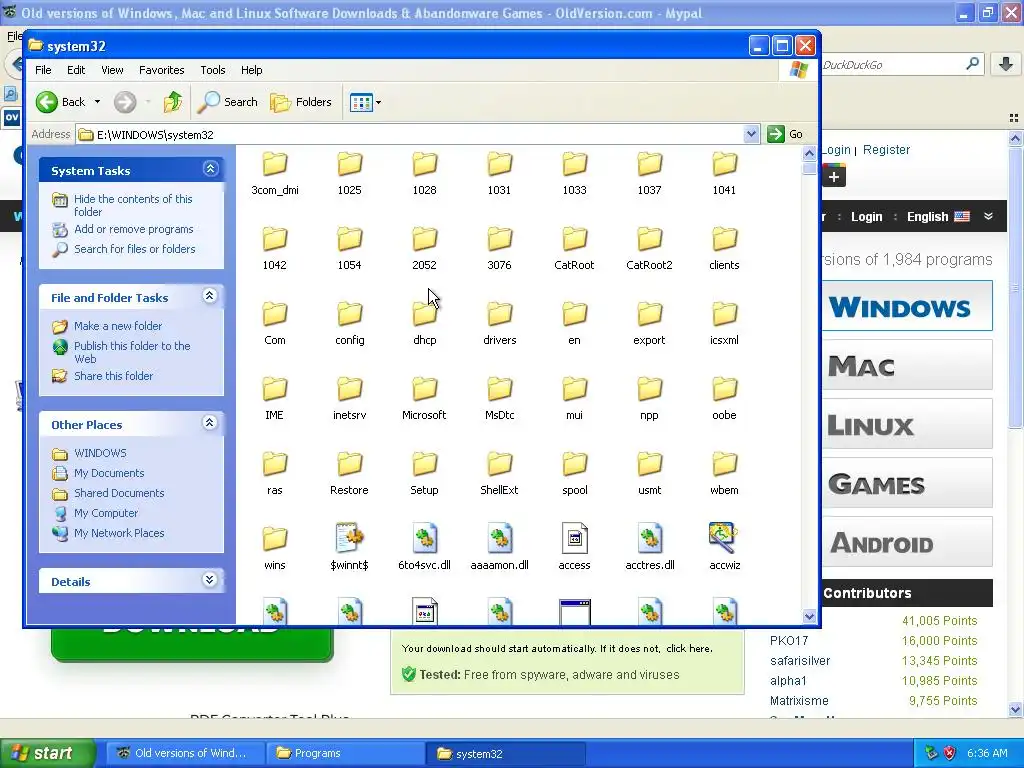Select the acctres.dll file icon

[650, 539]
